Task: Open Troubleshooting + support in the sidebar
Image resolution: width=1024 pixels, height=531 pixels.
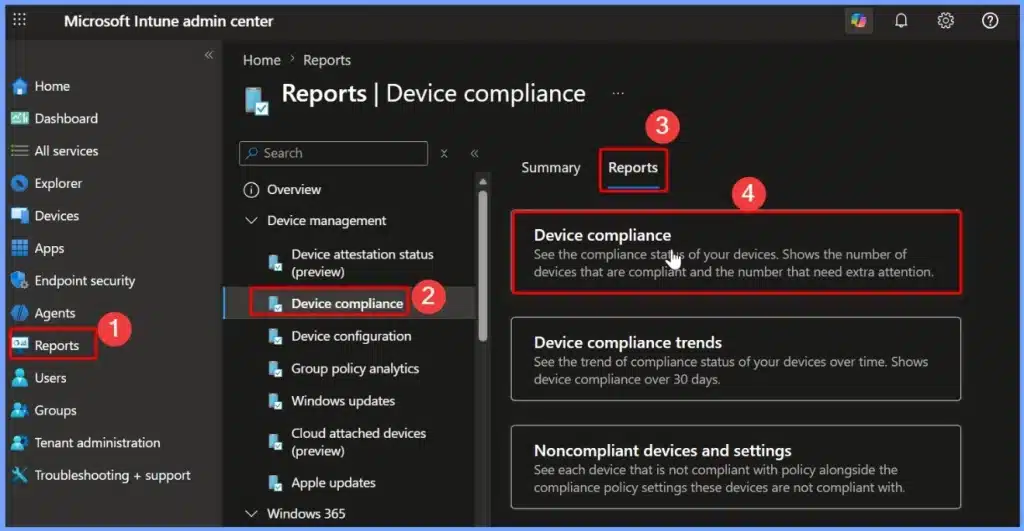Action: tap(112, 475)
